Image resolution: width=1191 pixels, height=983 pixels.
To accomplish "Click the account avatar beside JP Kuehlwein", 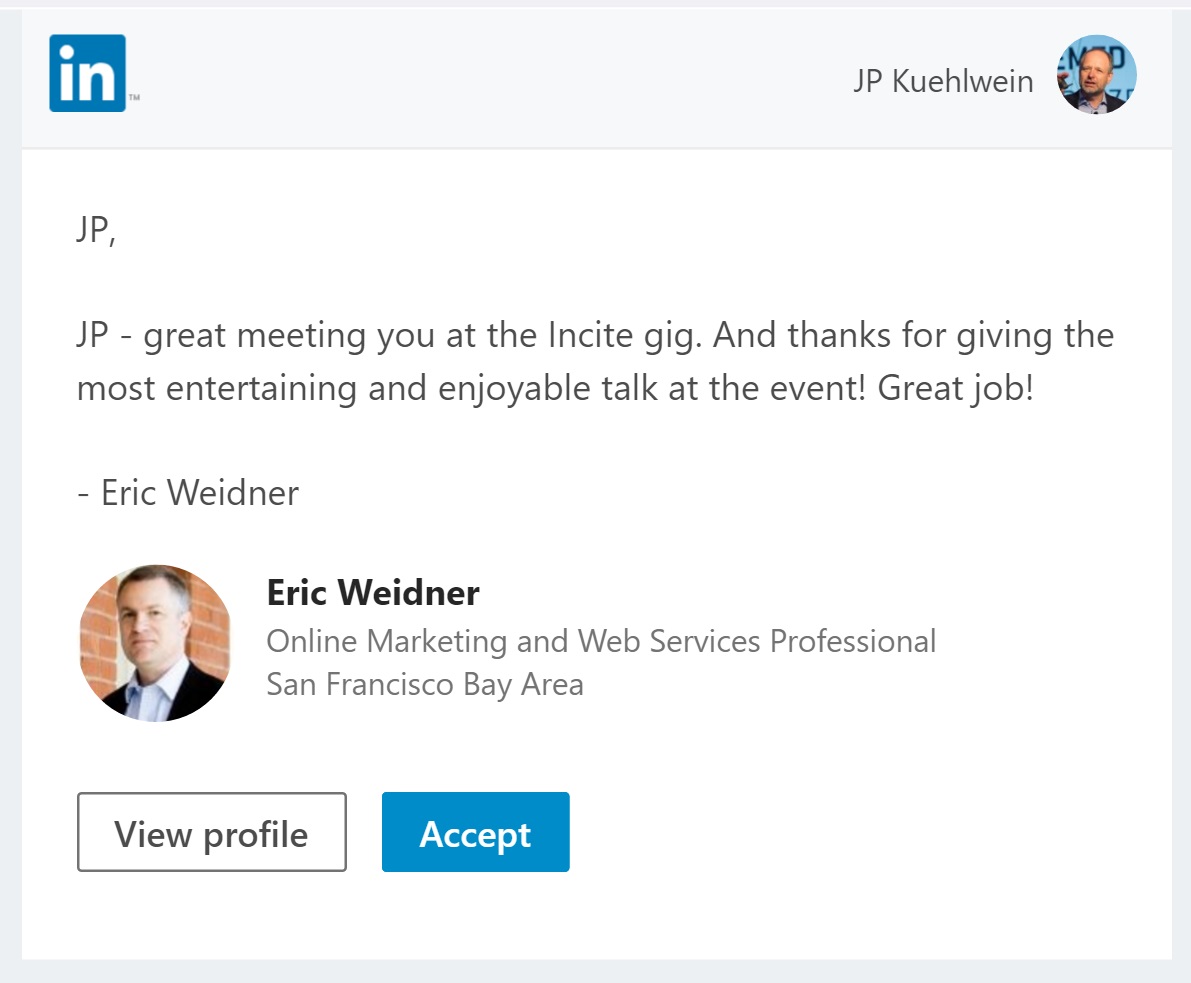I will (1096, 74).
